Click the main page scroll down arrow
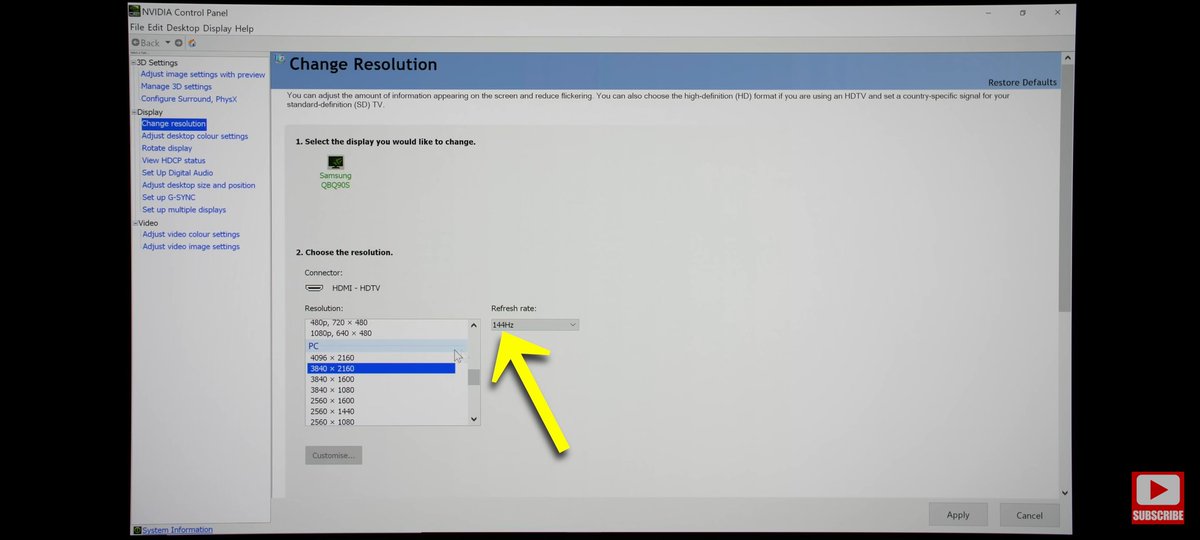 point(1065,492)
